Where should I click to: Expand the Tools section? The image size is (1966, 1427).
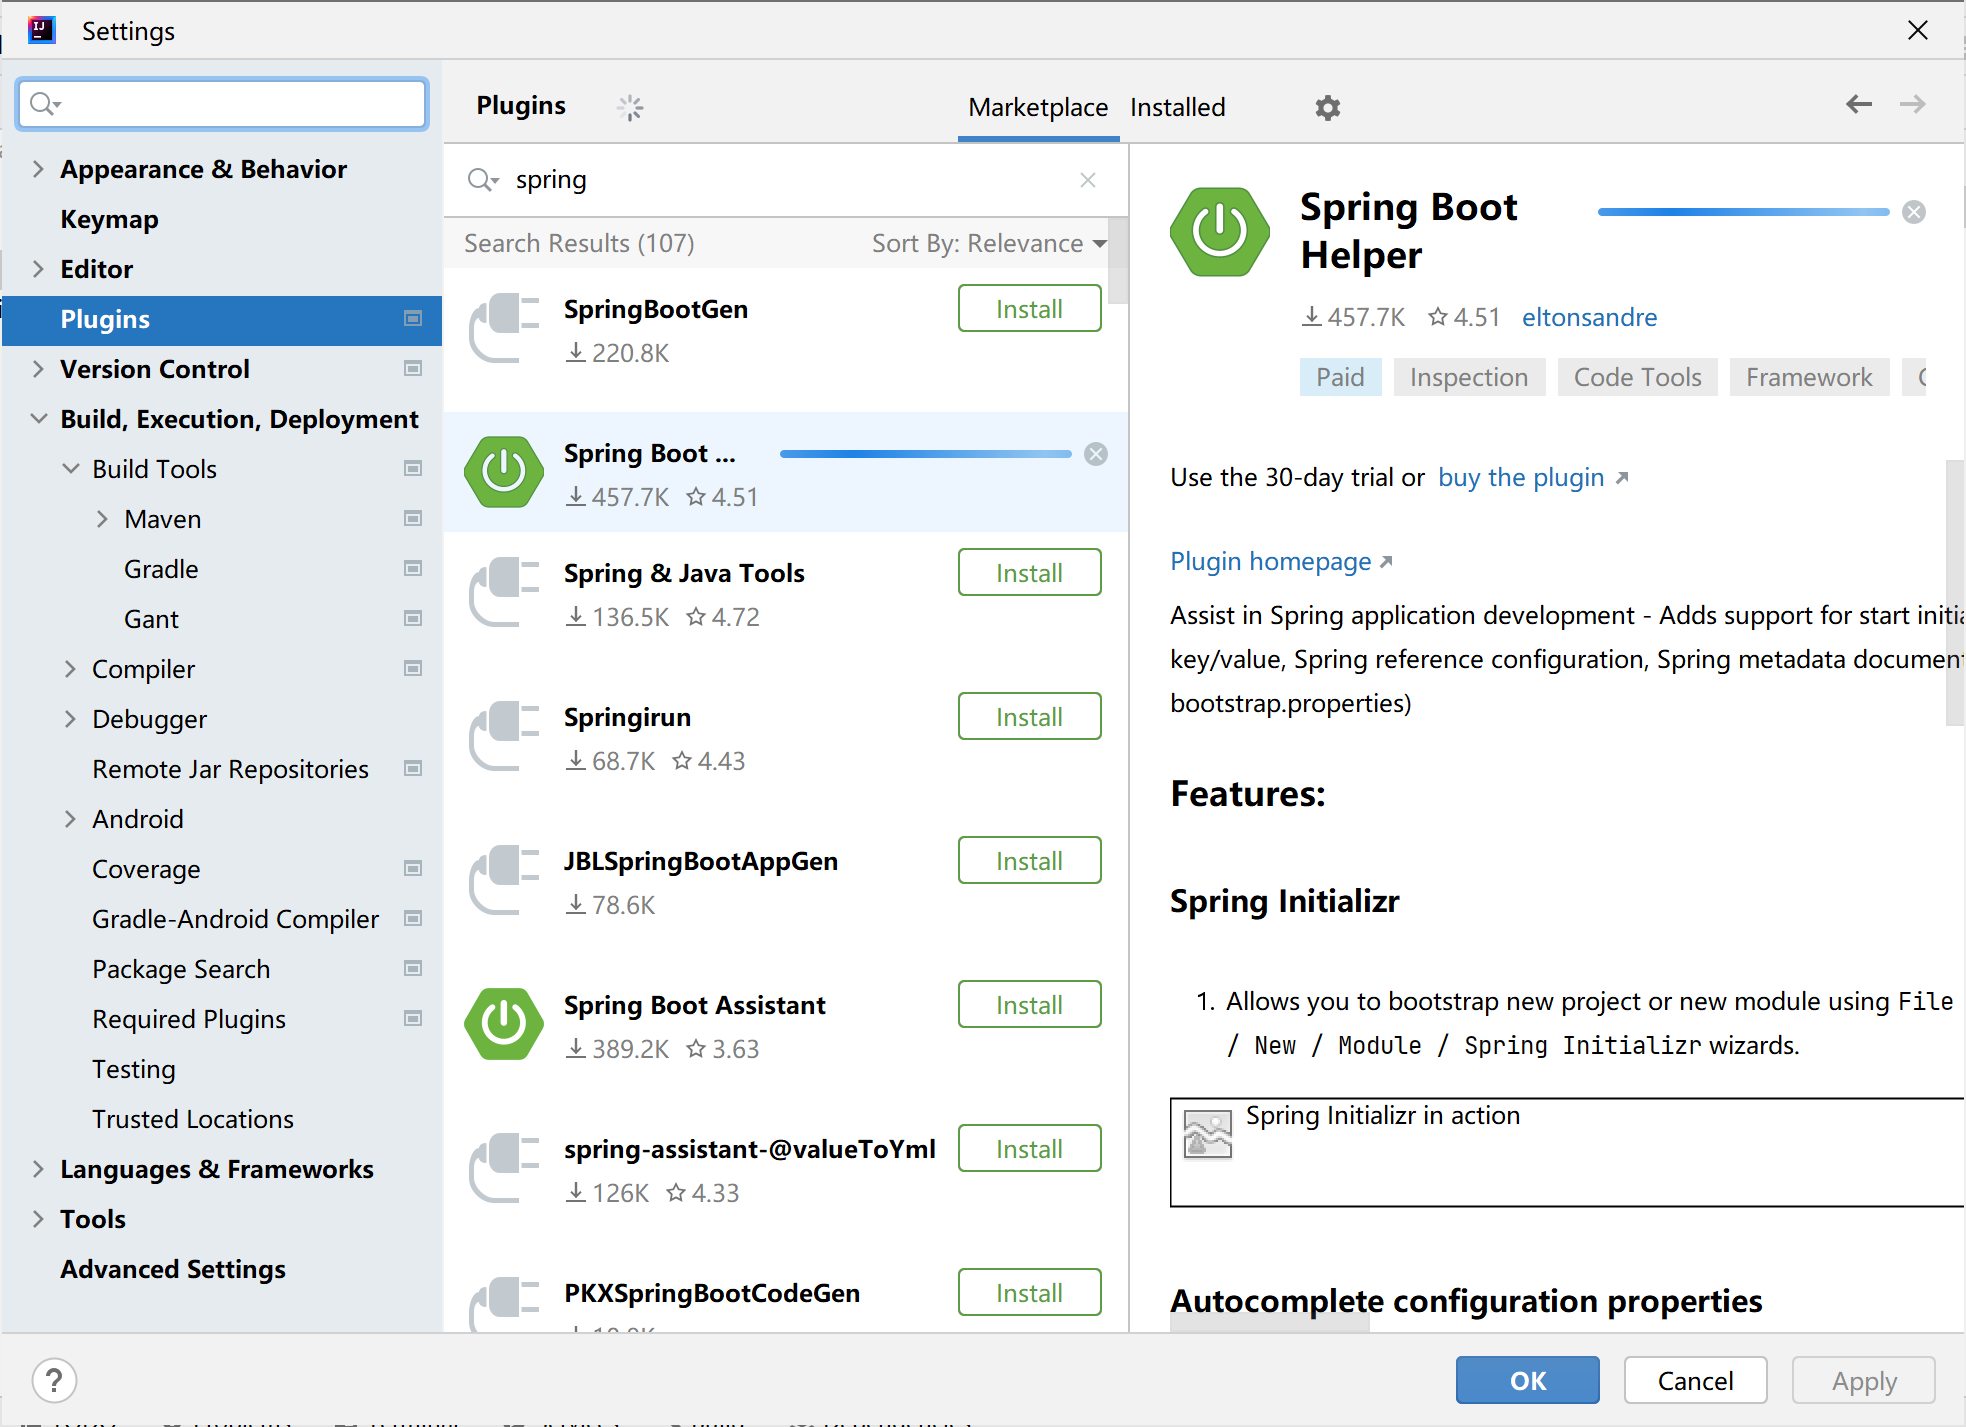[38, 1219]
